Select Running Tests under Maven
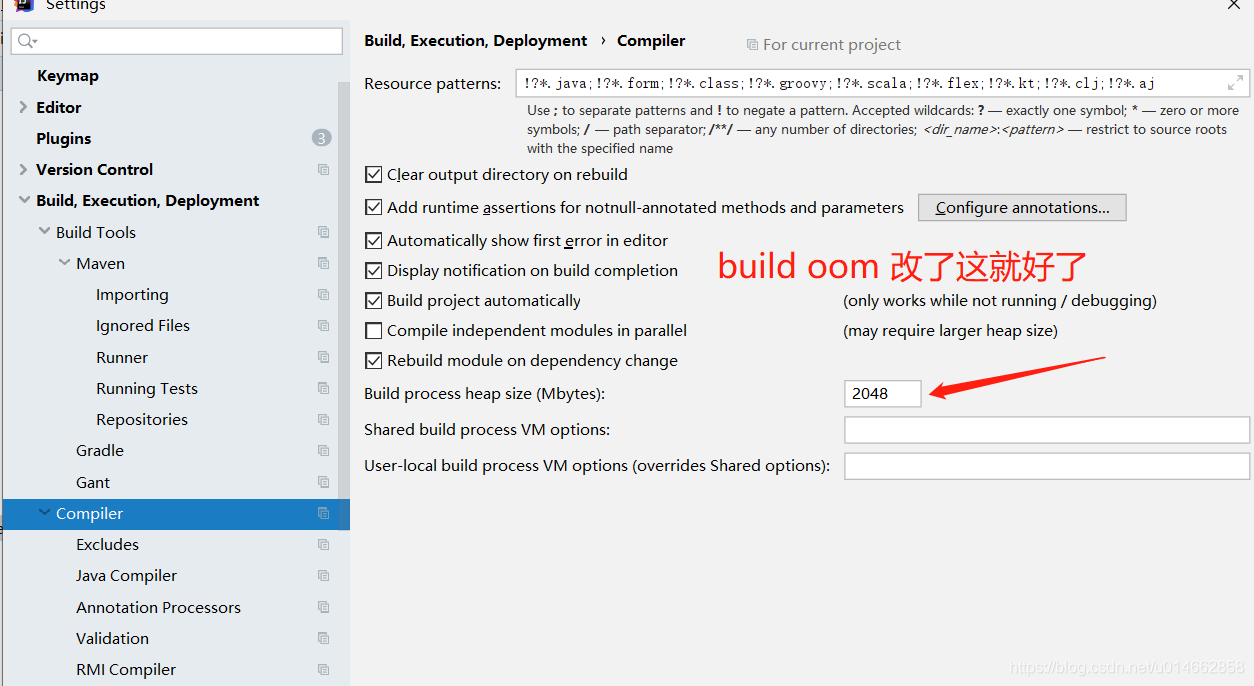 pos(147,388)
